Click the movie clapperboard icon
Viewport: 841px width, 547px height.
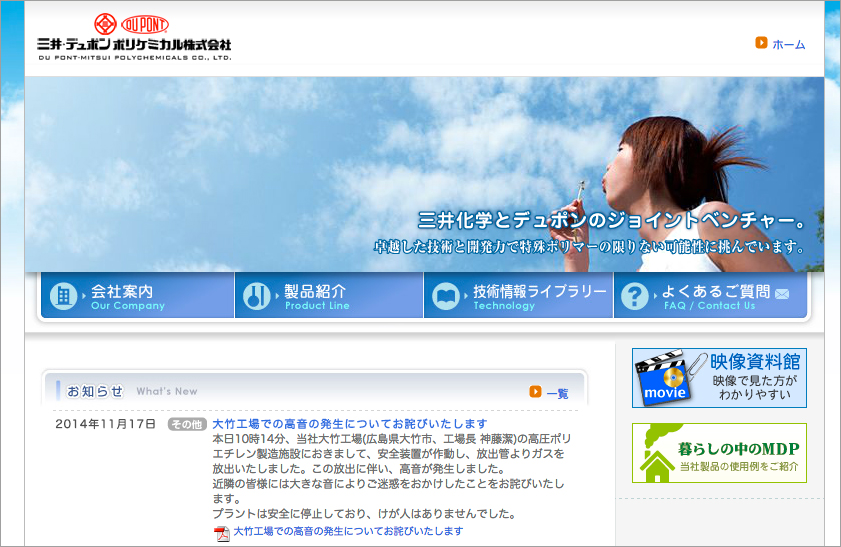(x=664, y=377)
